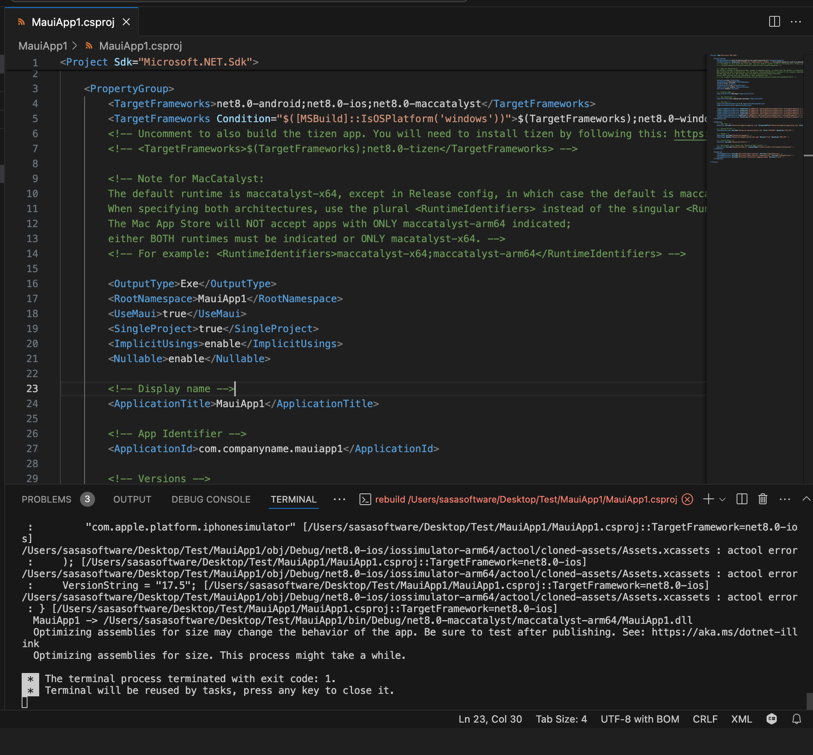Show additional panel views ellipsis
The width and height of the screenshot is (813, 755).
pyautogui.click(x=339, y=499)
